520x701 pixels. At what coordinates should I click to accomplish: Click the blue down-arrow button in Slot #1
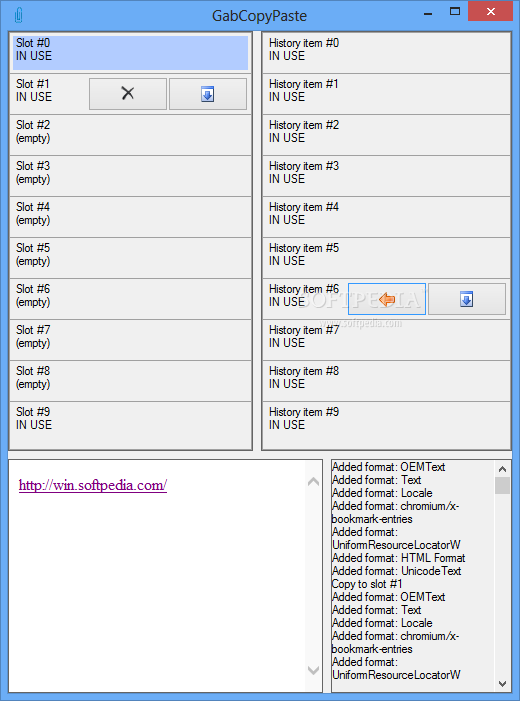(x=208, y=94)
